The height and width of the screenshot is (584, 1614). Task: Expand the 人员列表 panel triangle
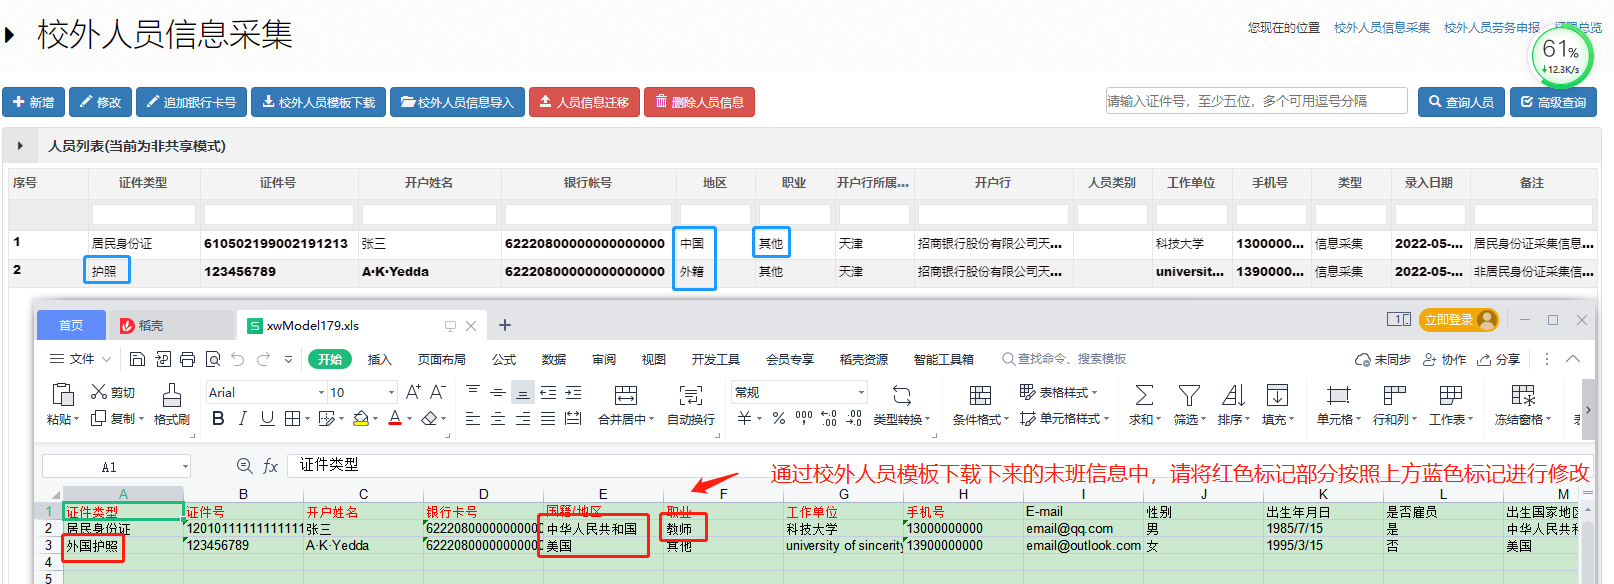click(x=20, y=146)
